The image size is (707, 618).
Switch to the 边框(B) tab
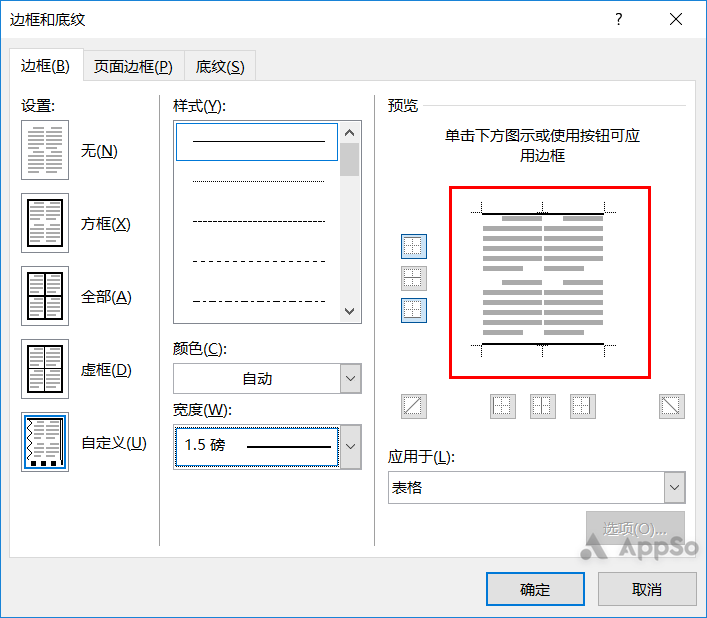coord(46,66)
